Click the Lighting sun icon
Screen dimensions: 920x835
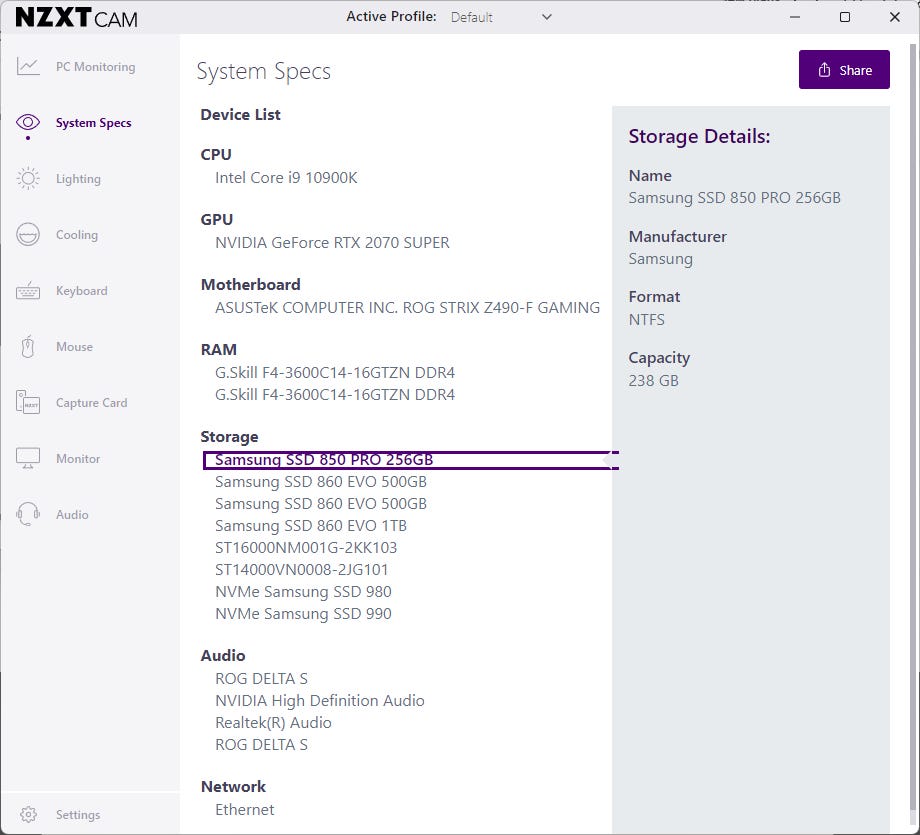(28, 178)
